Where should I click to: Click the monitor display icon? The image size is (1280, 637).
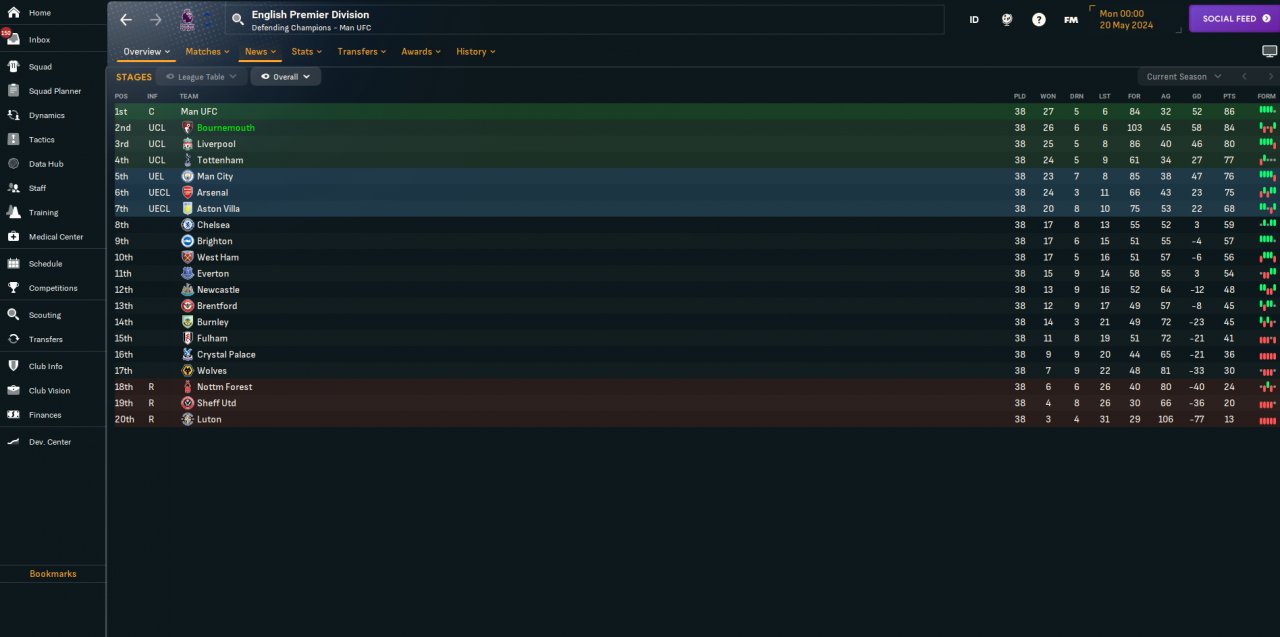coord(1270,51)
